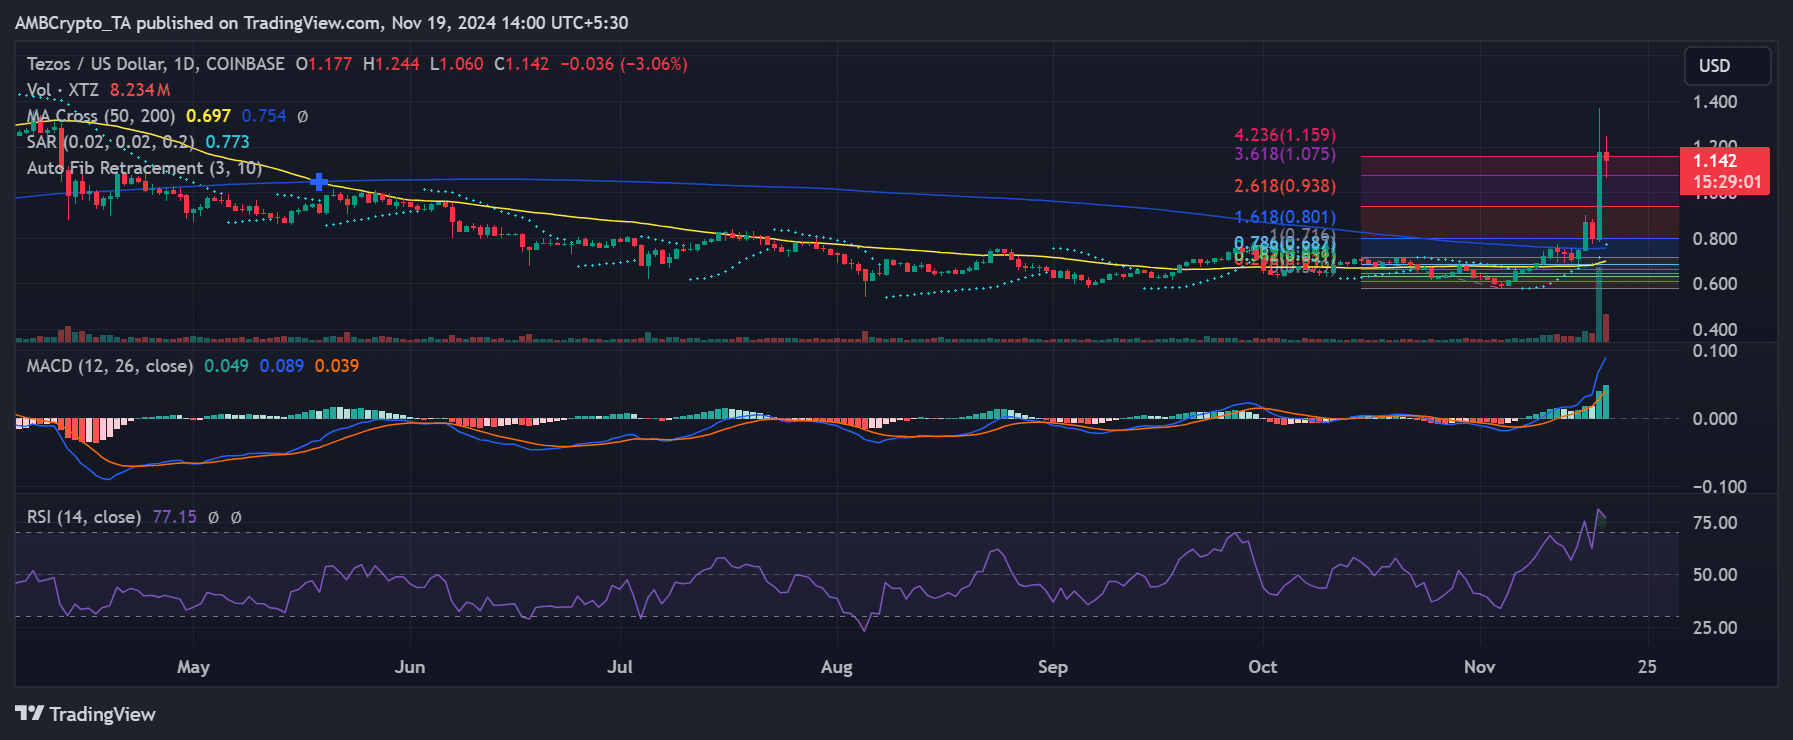Click the MACD scale value 0.100
This screenshot has height=740, width=1793.
coord(1715,351)
